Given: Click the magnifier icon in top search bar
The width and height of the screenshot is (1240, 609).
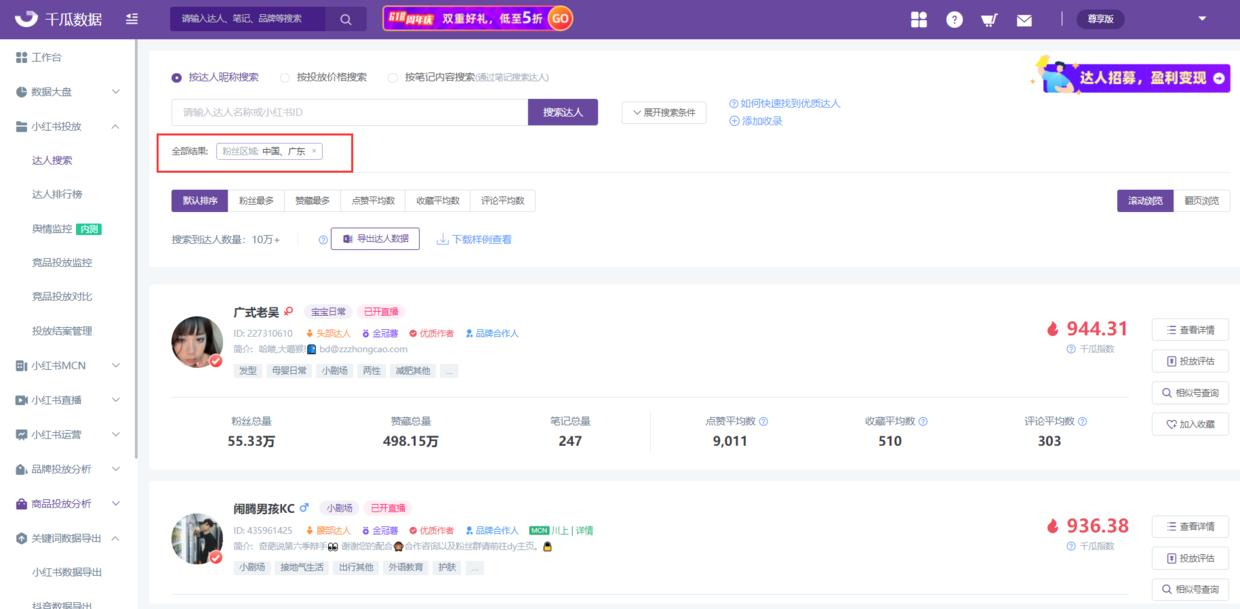Looking at the screenshot, I should [344, 19].
